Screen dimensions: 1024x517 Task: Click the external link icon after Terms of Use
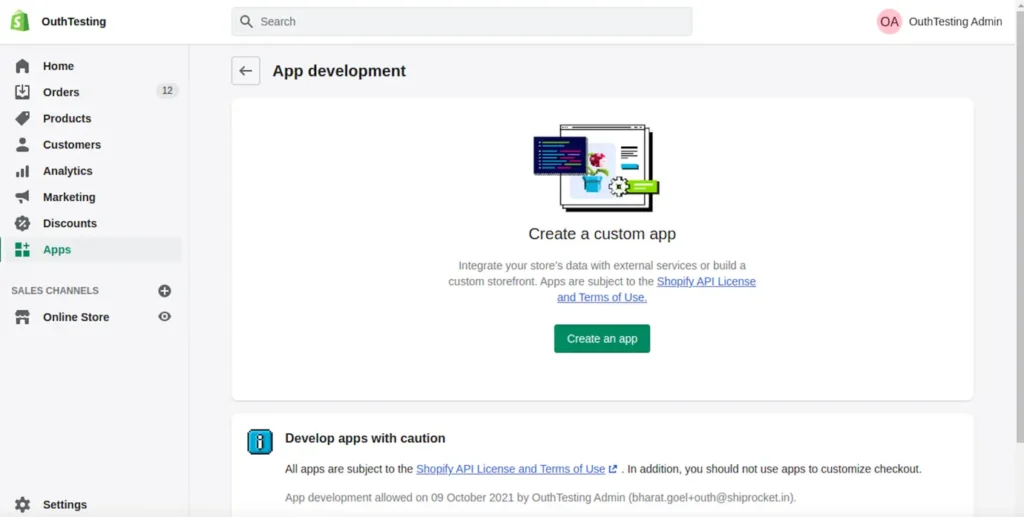[x=613, y=469]
